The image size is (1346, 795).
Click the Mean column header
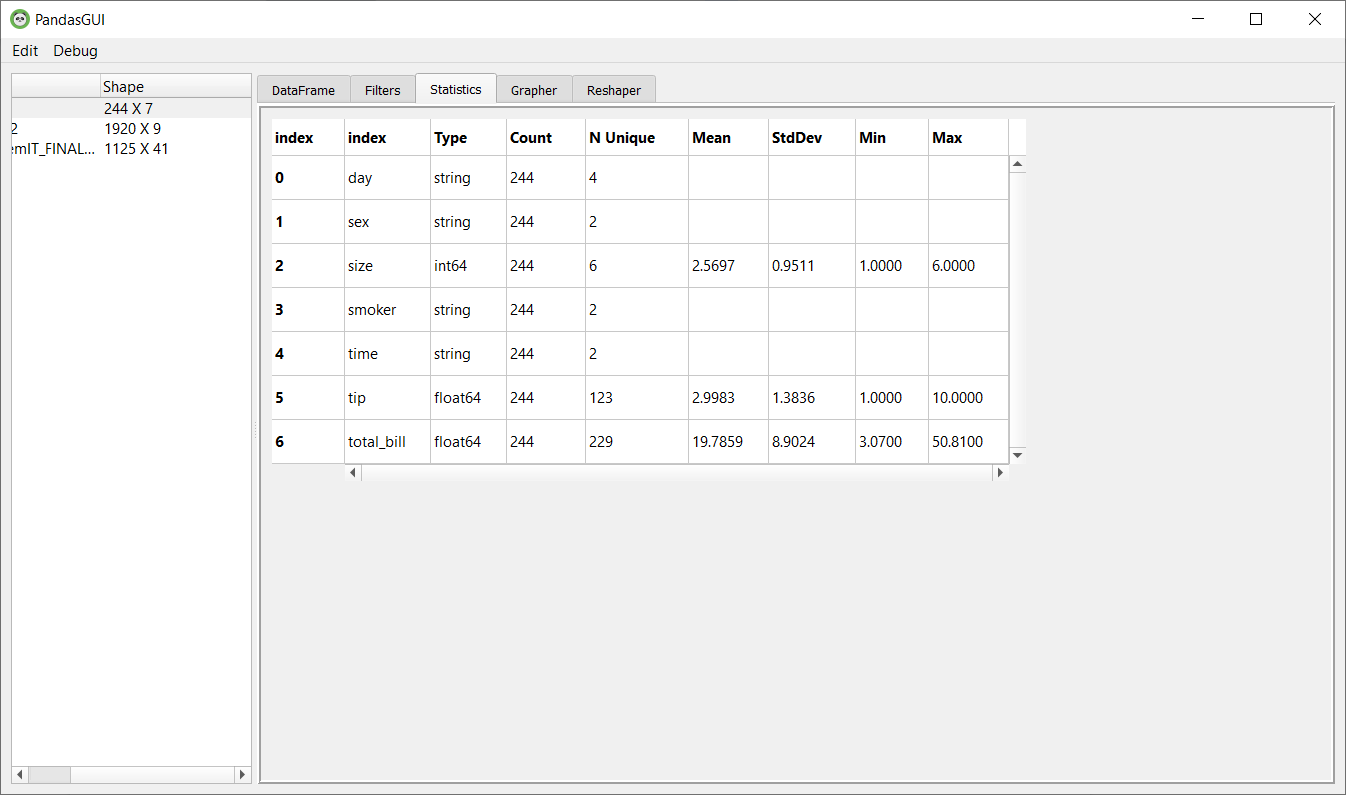coord(711,137)
